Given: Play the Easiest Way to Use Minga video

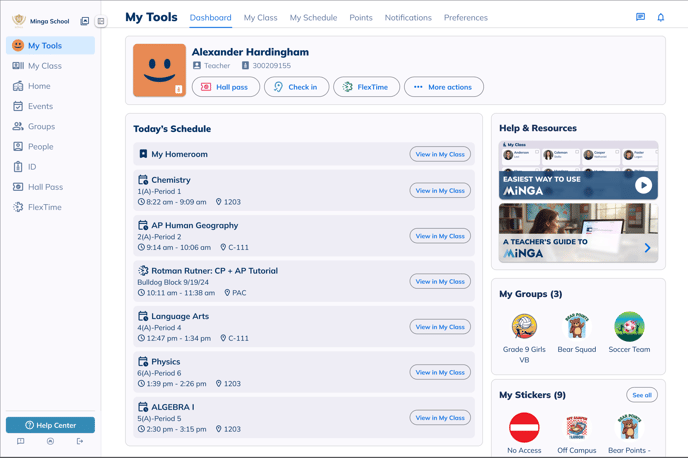Looking at the screenshot, I should pyautogui.click(x=643, y=185).
